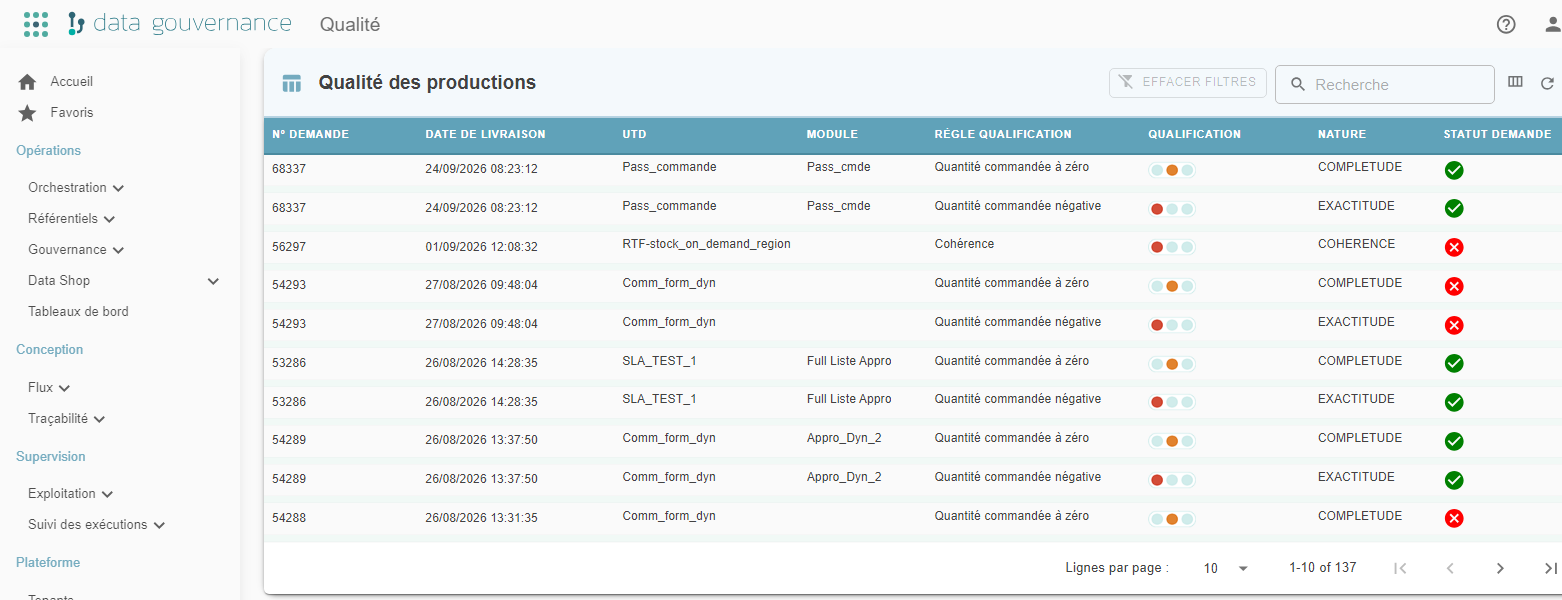Refresh the table with the reload icon
1562x600 pixels.
point(1547,83)
